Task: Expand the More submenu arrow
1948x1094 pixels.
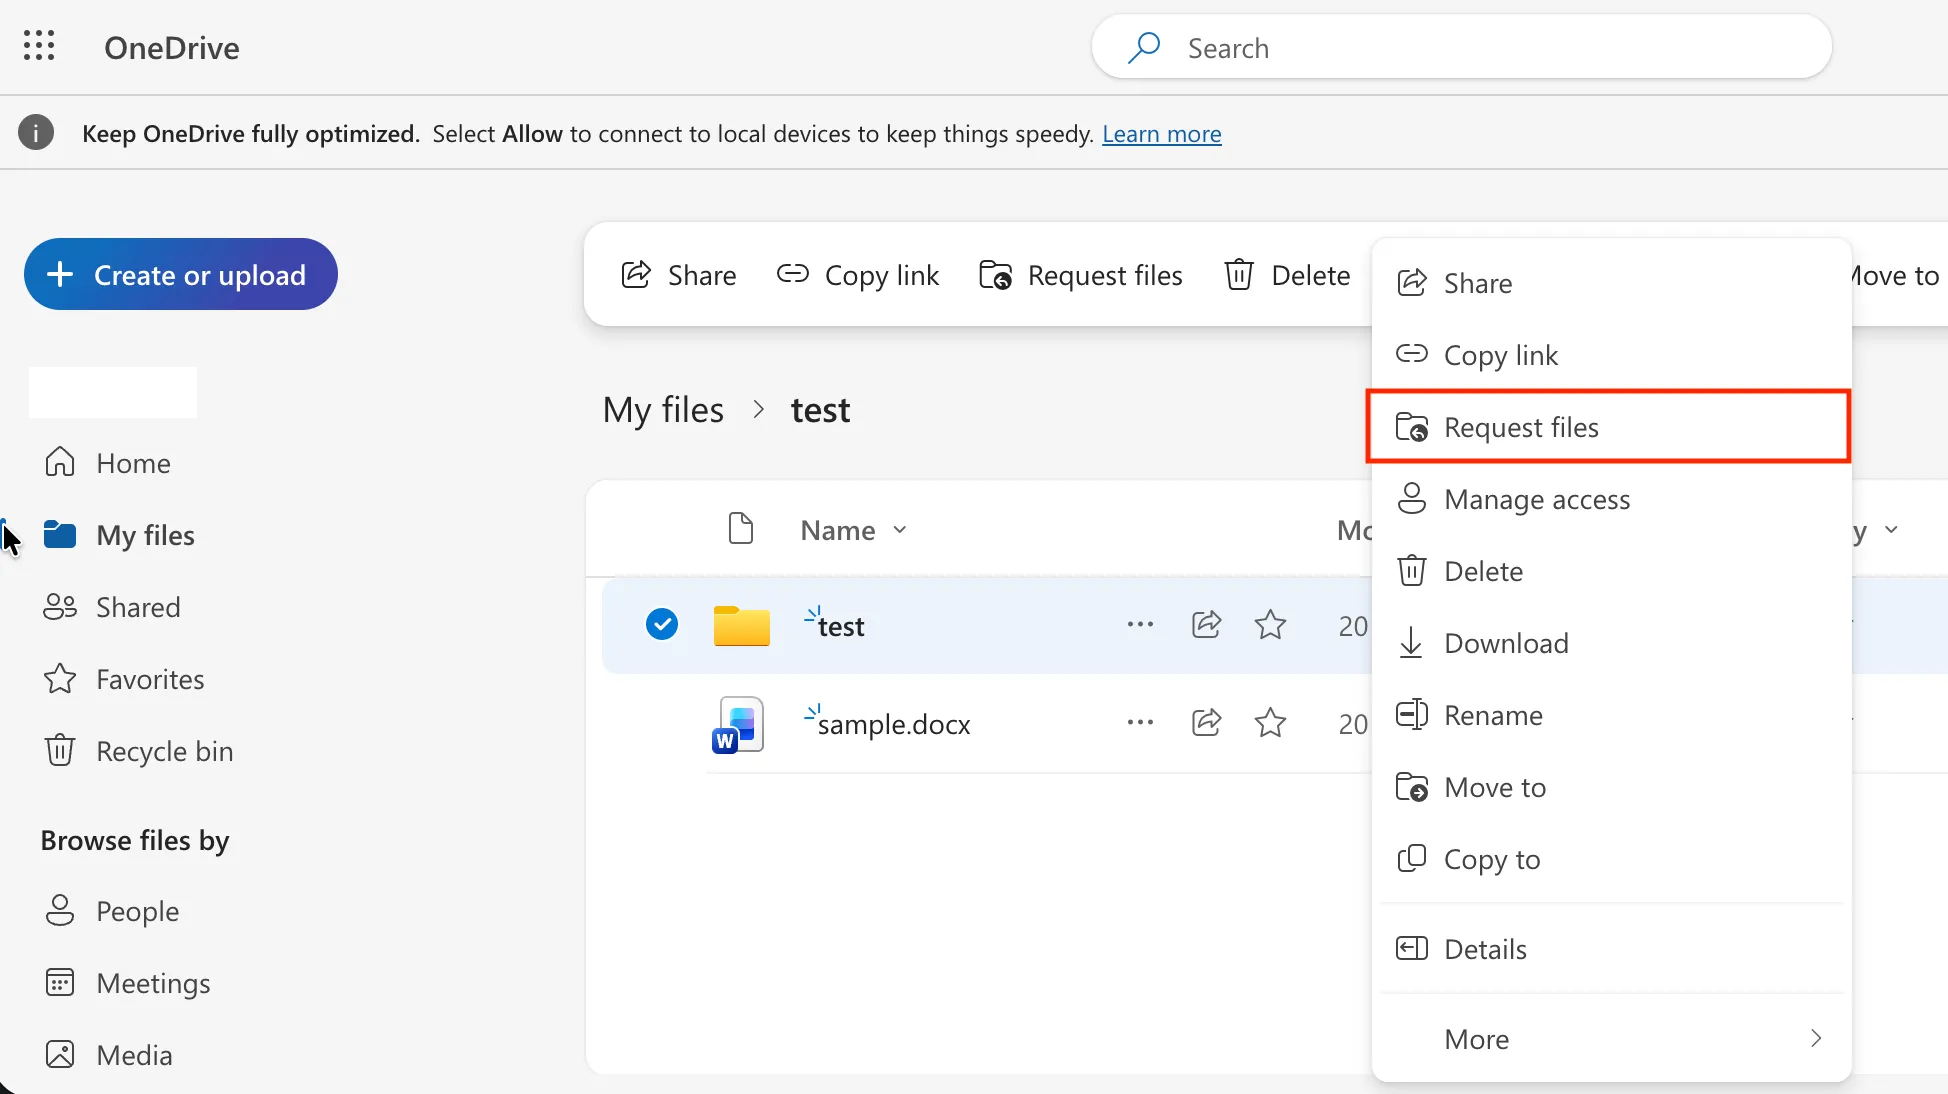Action: [1816, 1038]
